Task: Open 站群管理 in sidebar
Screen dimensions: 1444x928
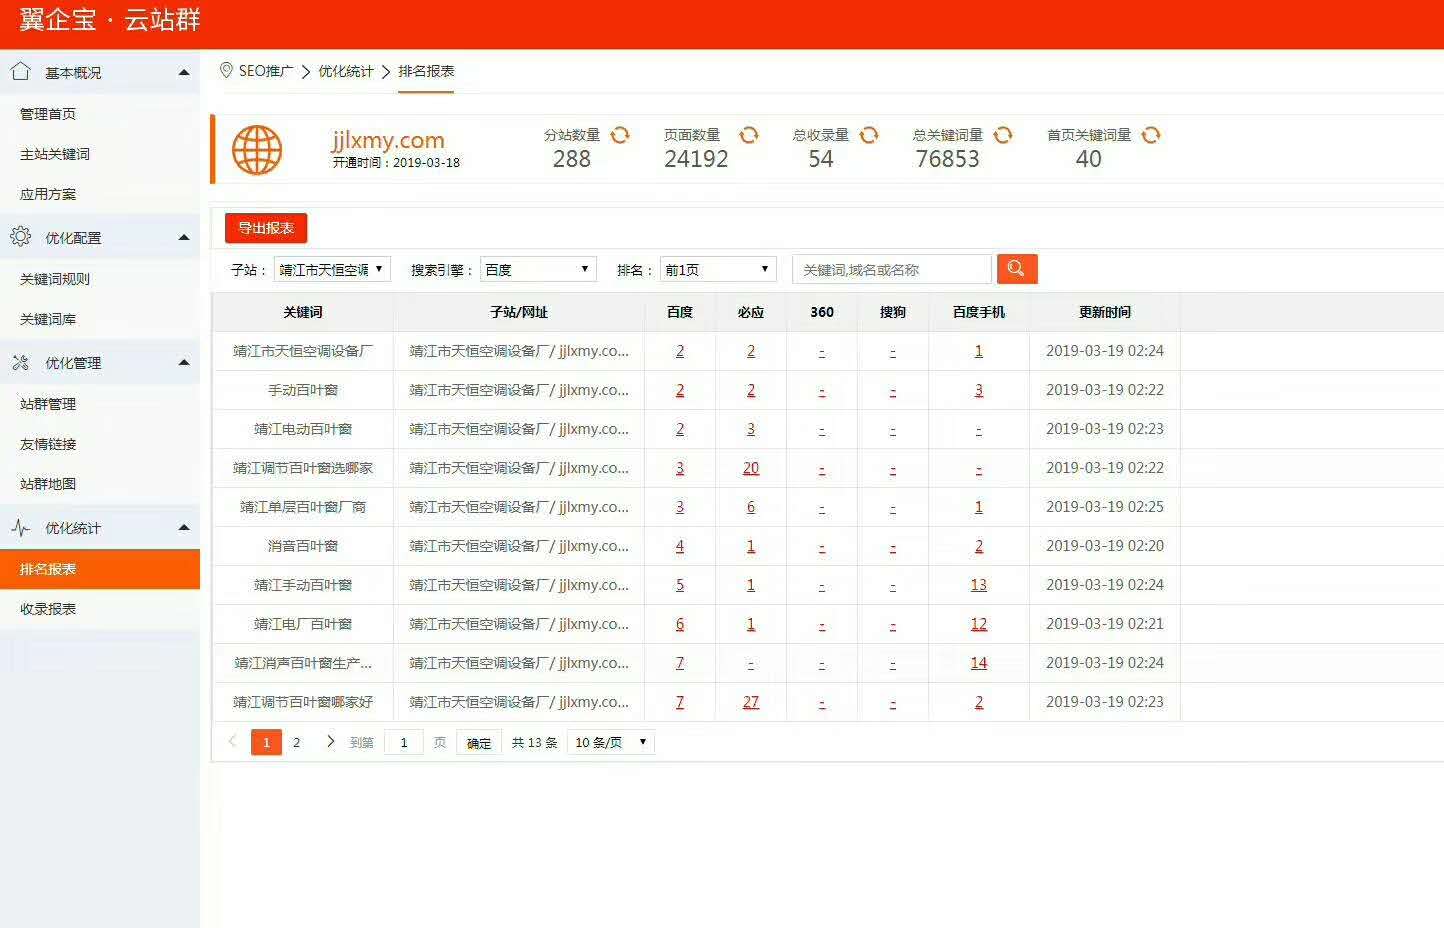Action: point(48,404)
